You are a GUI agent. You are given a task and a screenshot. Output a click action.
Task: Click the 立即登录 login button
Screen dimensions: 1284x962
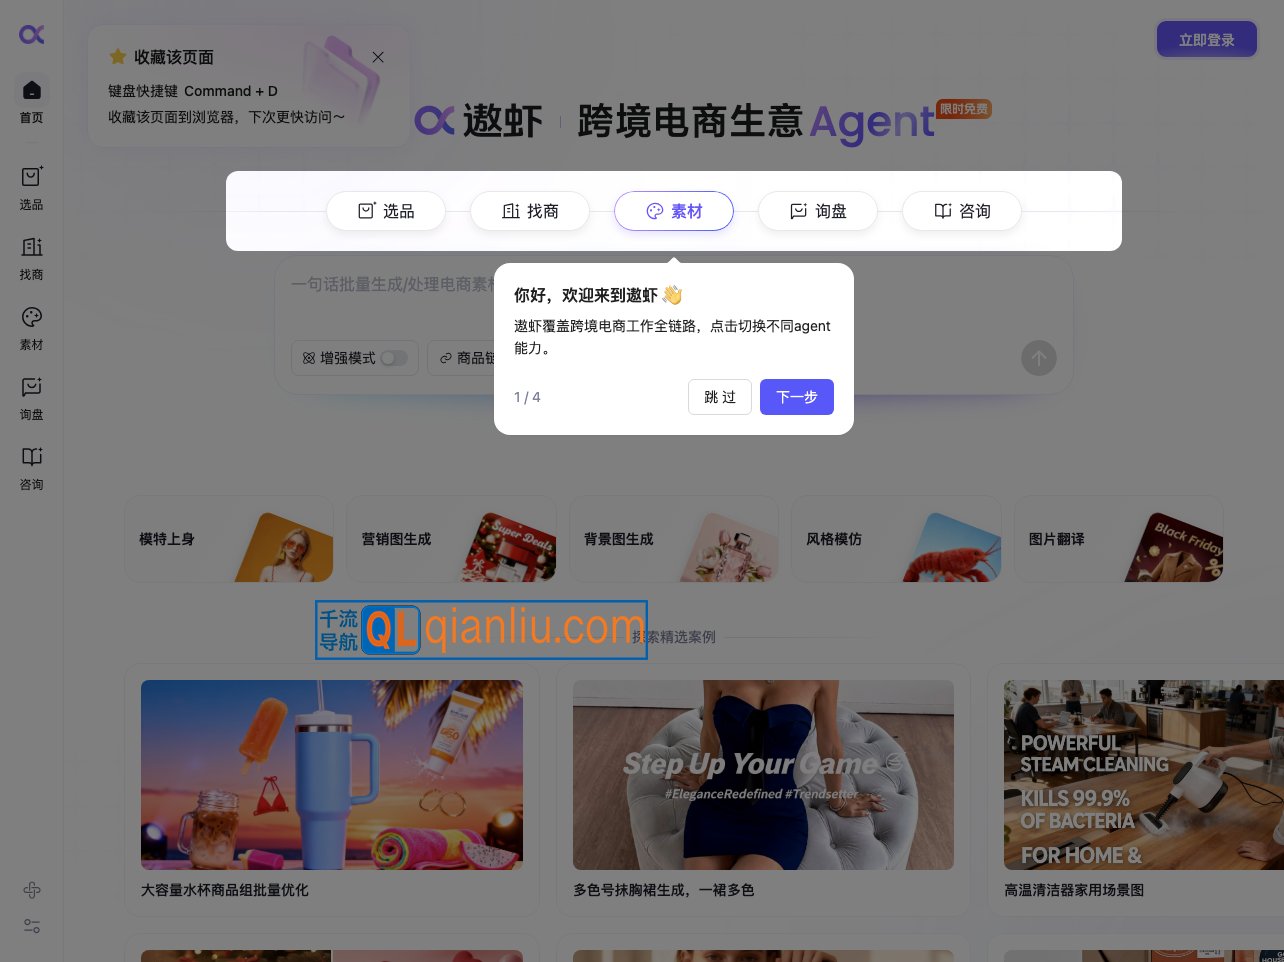(x=1206, y=39)
